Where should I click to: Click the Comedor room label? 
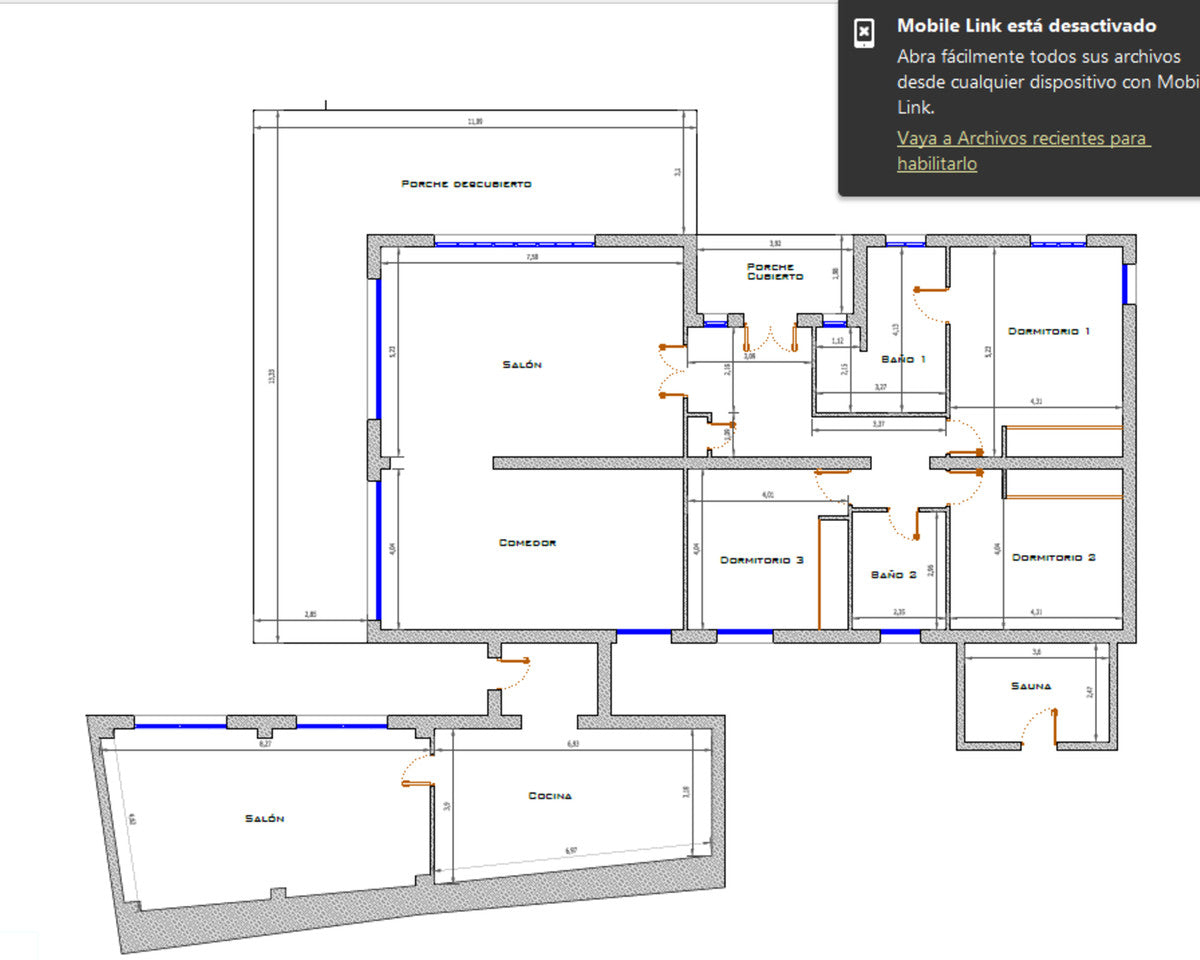pos(527,543)
